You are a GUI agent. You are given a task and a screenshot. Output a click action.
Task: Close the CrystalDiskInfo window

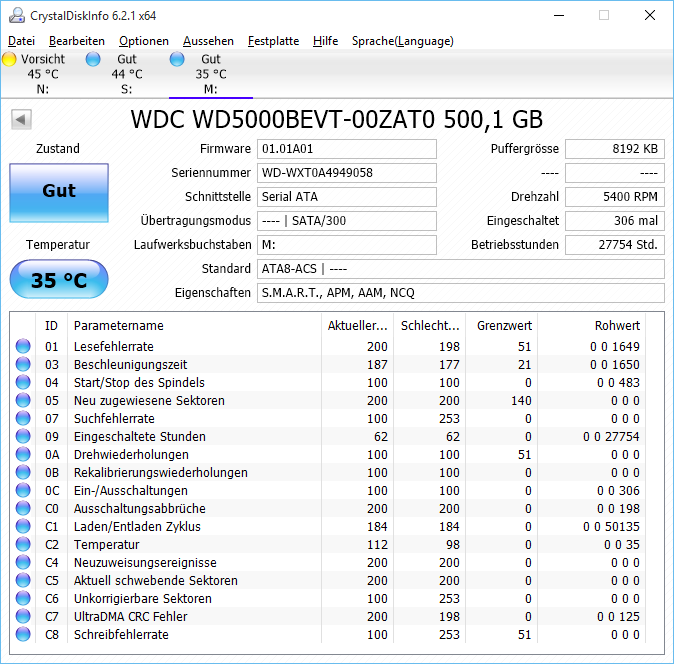[650, 15]
